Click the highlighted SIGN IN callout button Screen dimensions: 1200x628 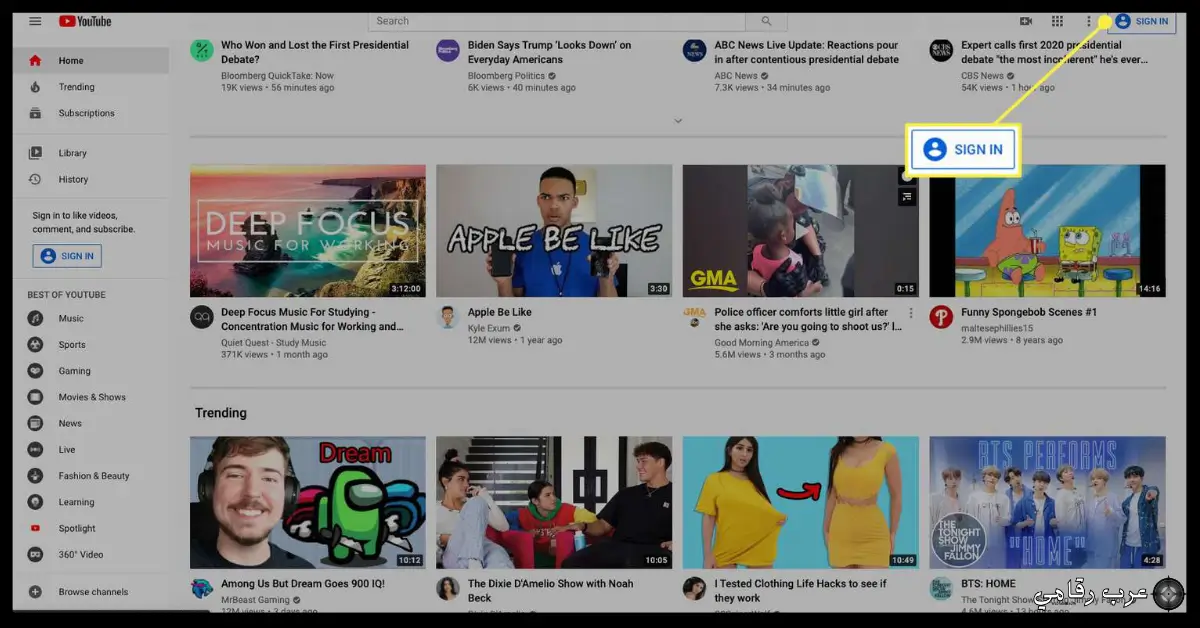click(x=963, y=150)
